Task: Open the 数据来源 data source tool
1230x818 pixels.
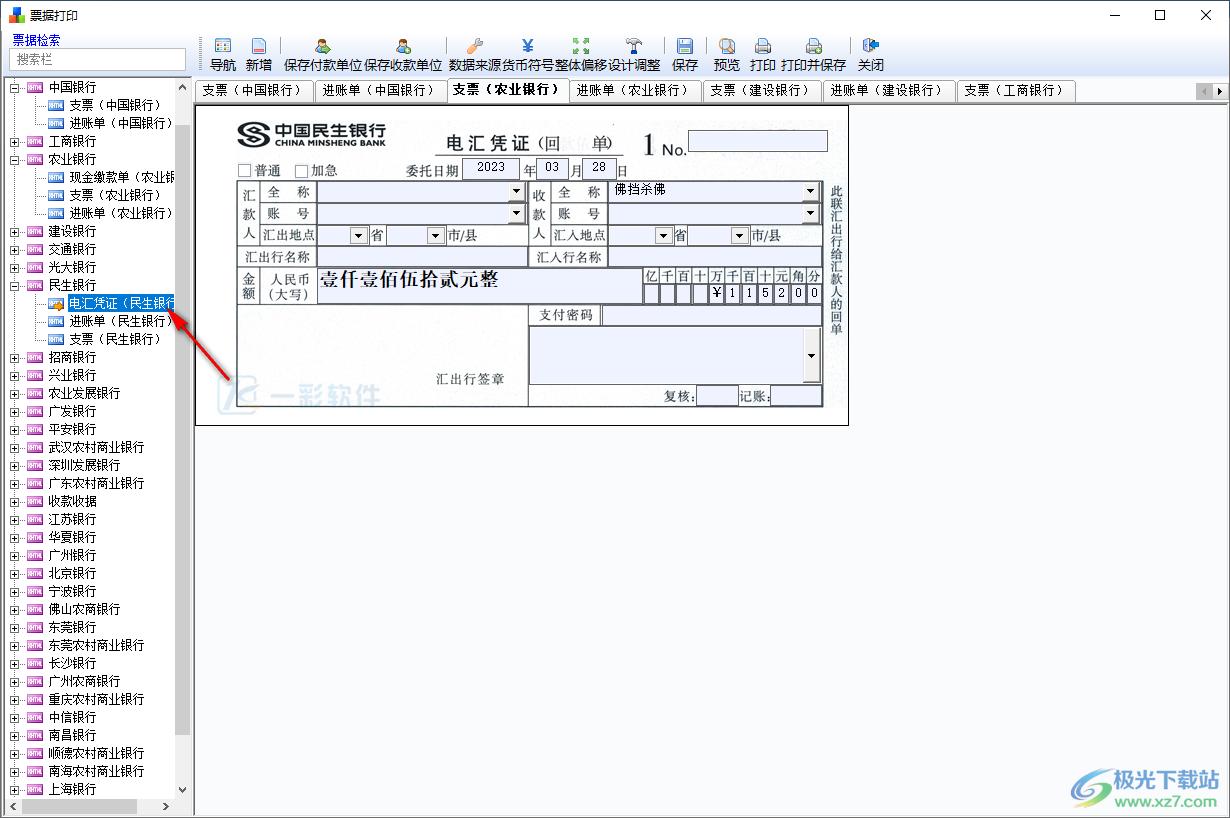Action: pos(475,46)
